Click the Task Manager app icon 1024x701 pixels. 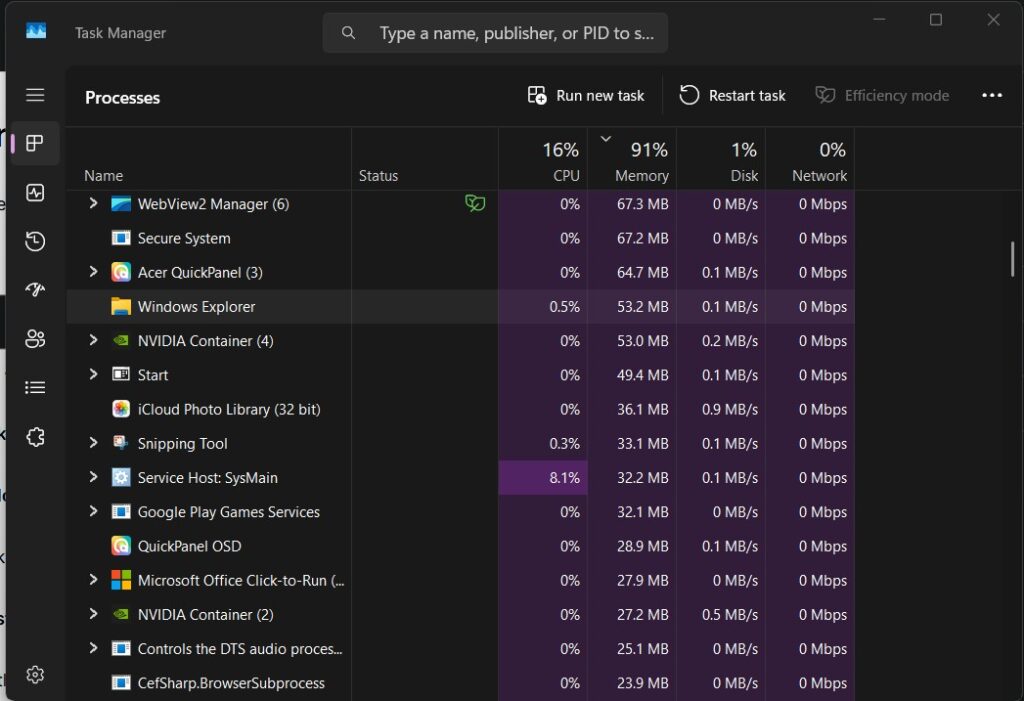coord(36,31)
